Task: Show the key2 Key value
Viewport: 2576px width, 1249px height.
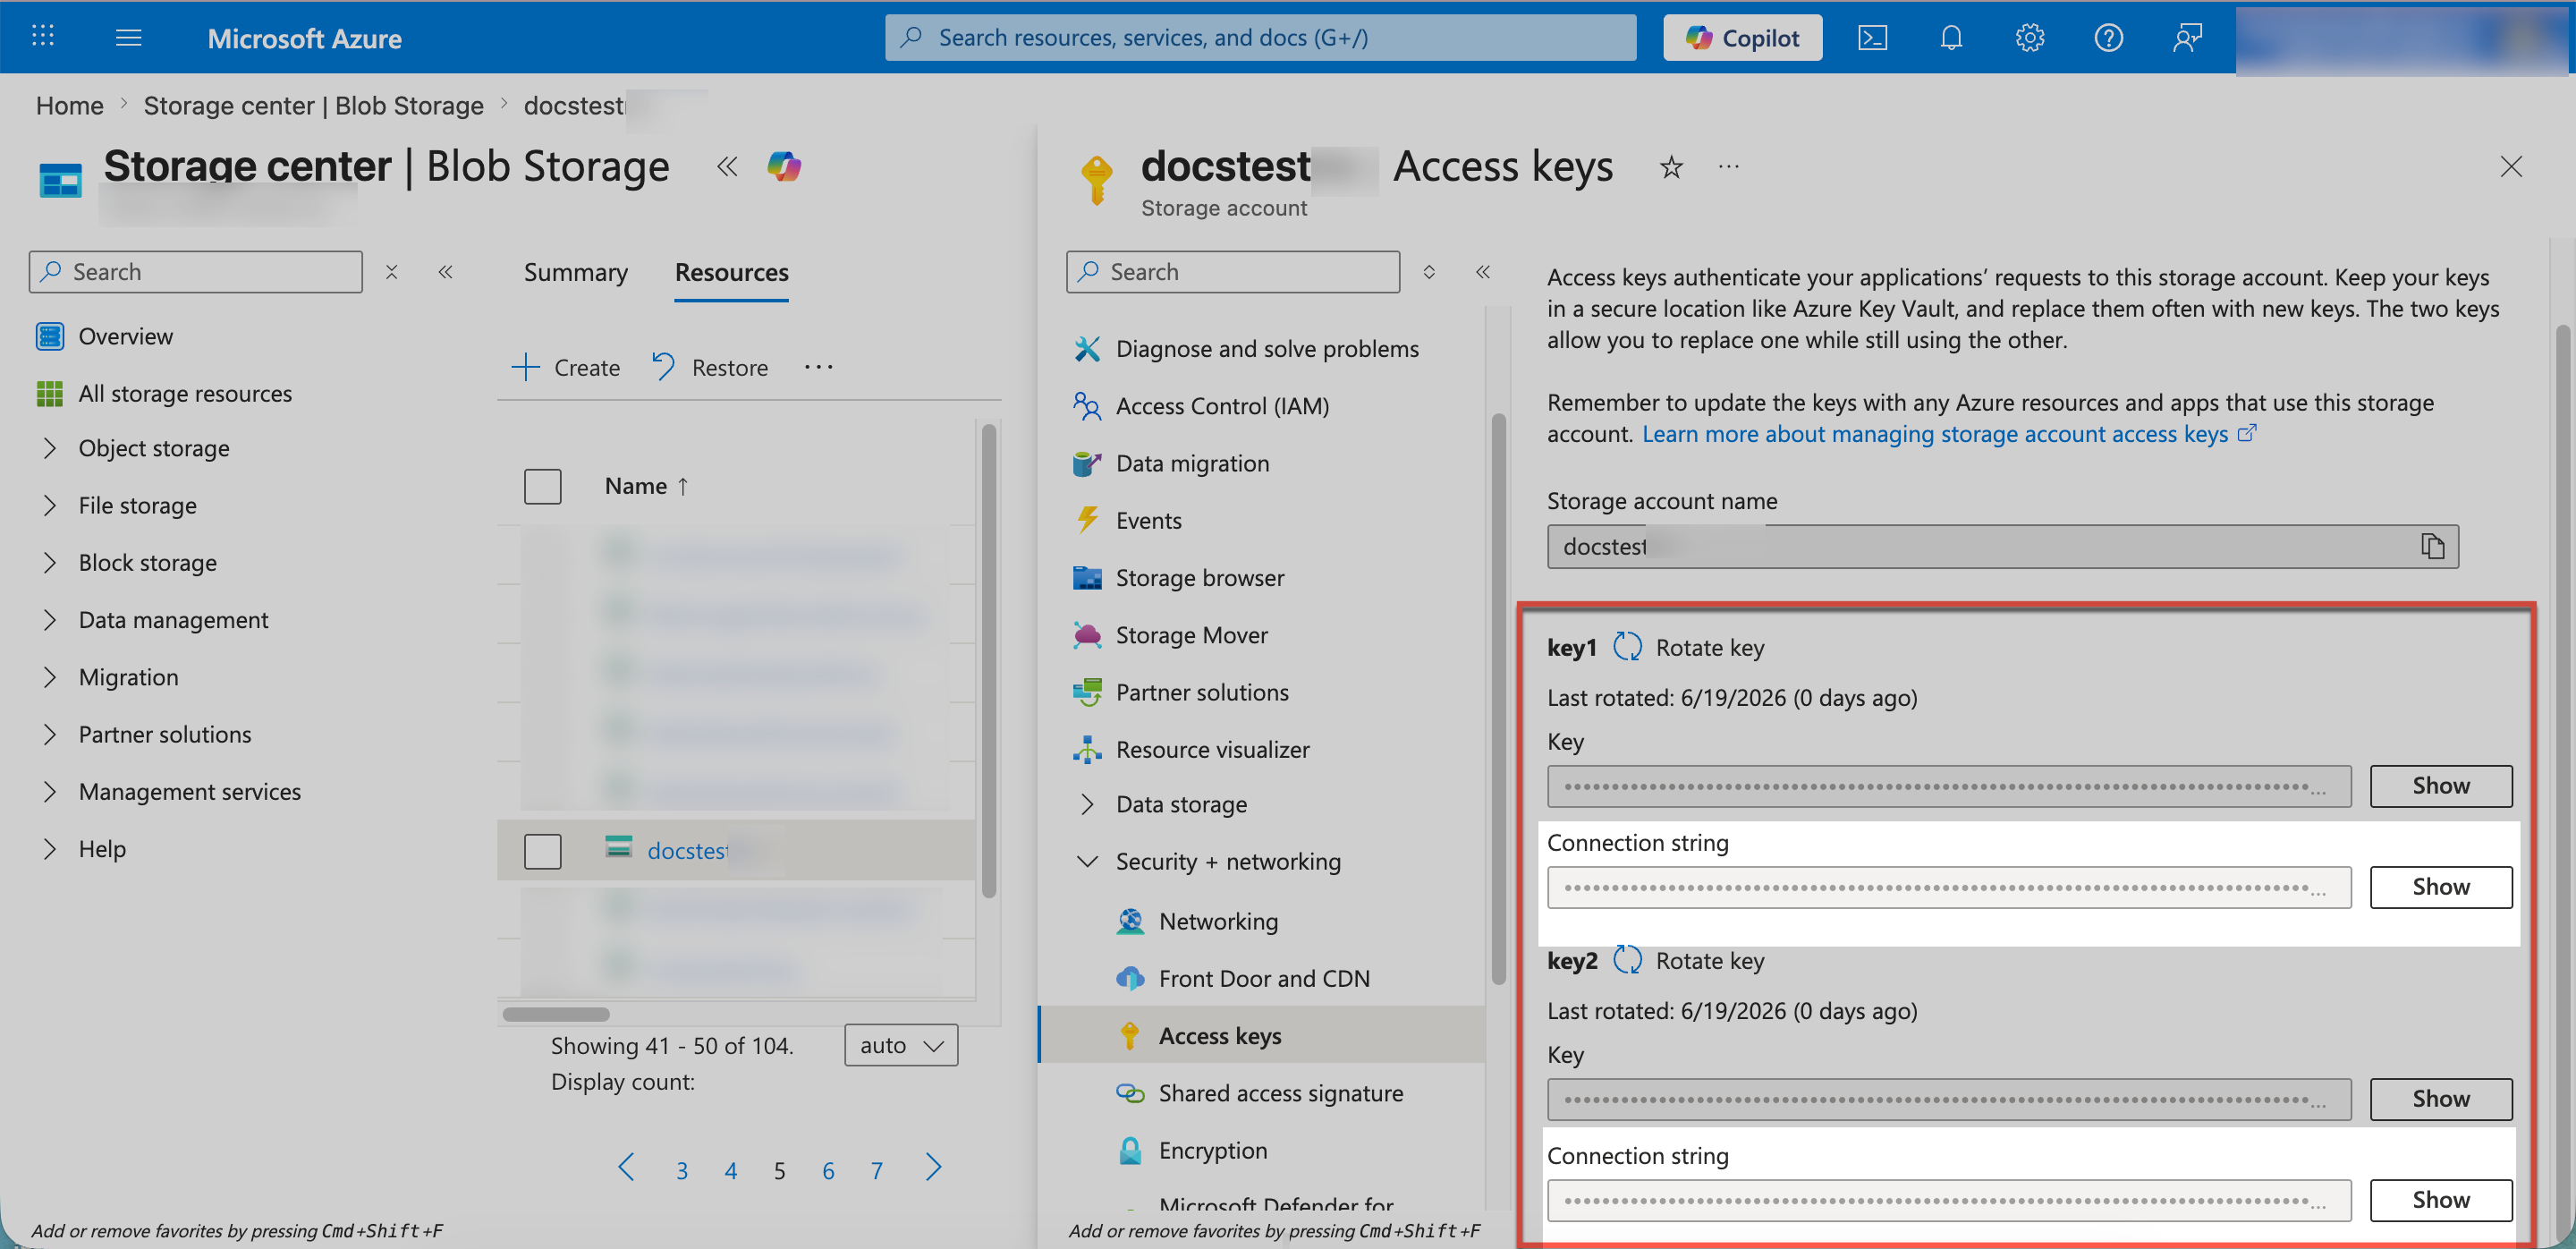Action: coord(2440,1099)
